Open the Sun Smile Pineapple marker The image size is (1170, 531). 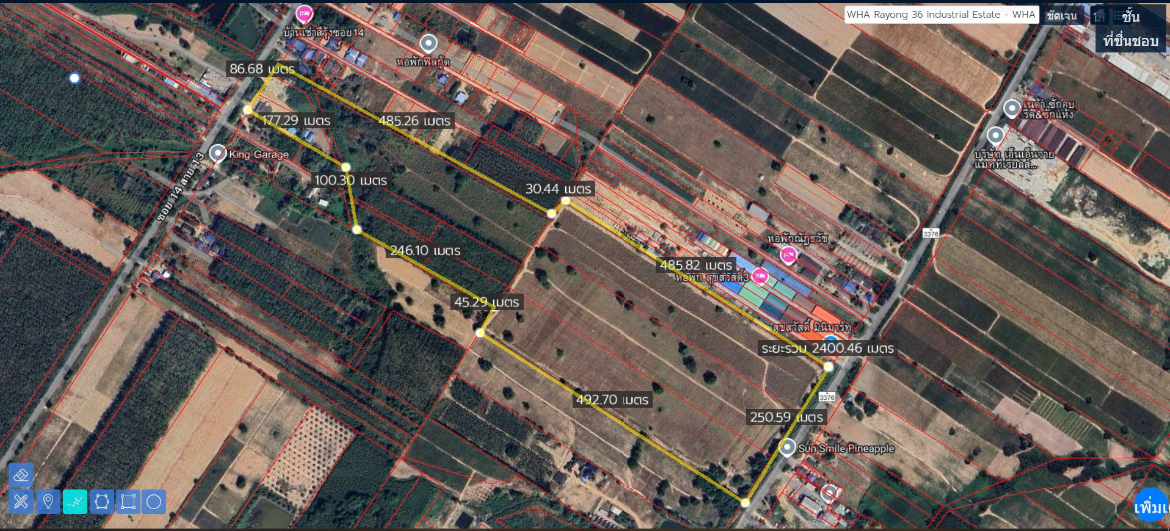tap(788, 448)
